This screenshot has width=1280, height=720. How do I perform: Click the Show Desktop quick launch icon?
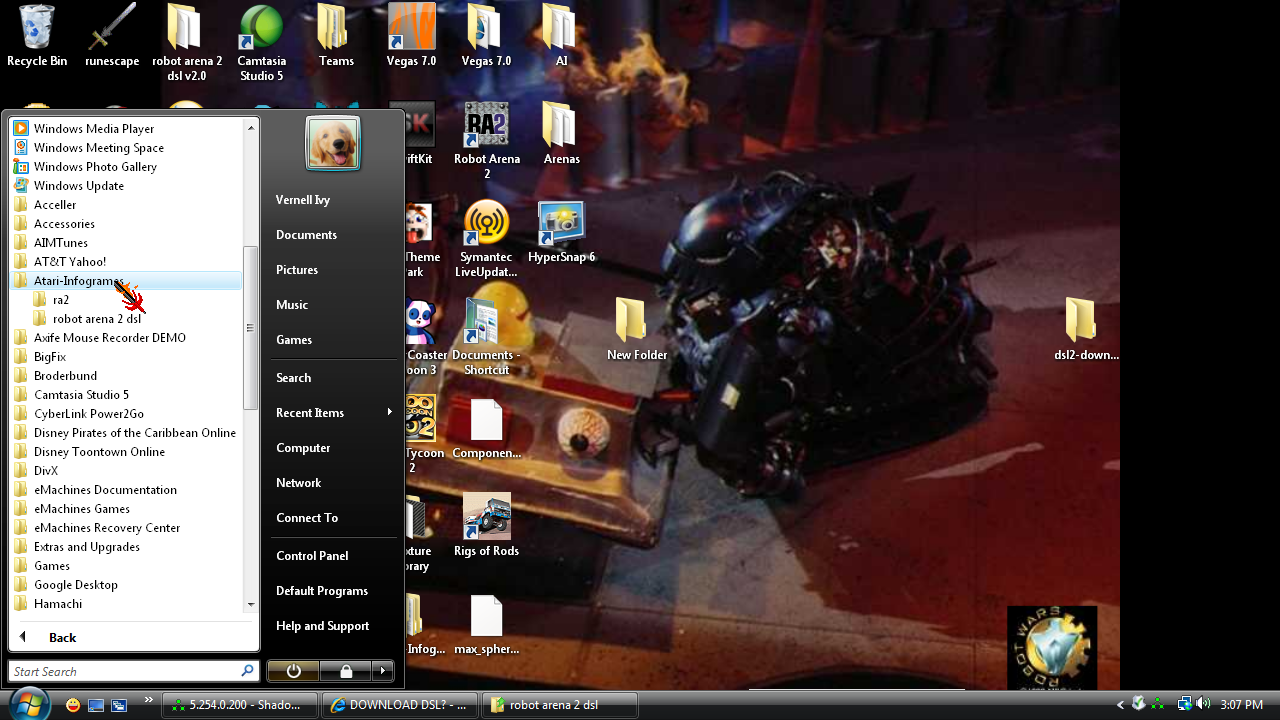coord(96,705)
